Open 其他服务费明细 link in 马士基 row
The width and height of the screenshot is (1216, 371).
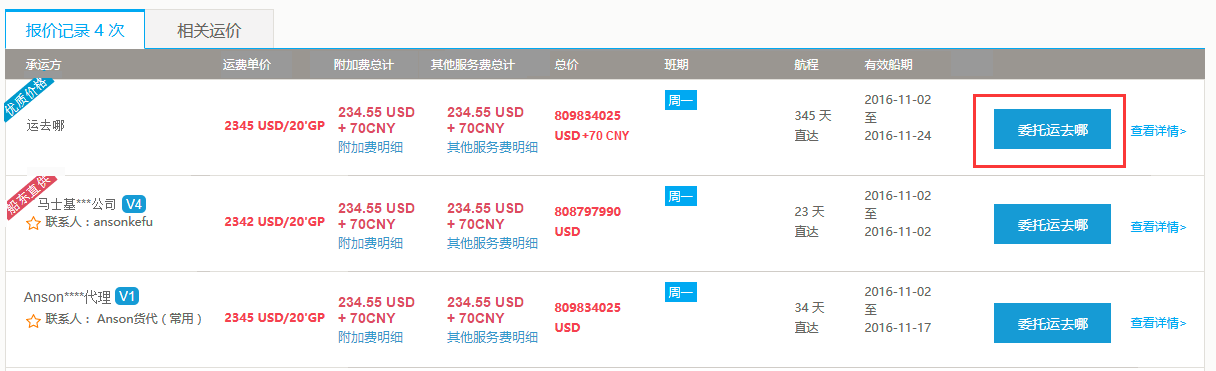492,243
